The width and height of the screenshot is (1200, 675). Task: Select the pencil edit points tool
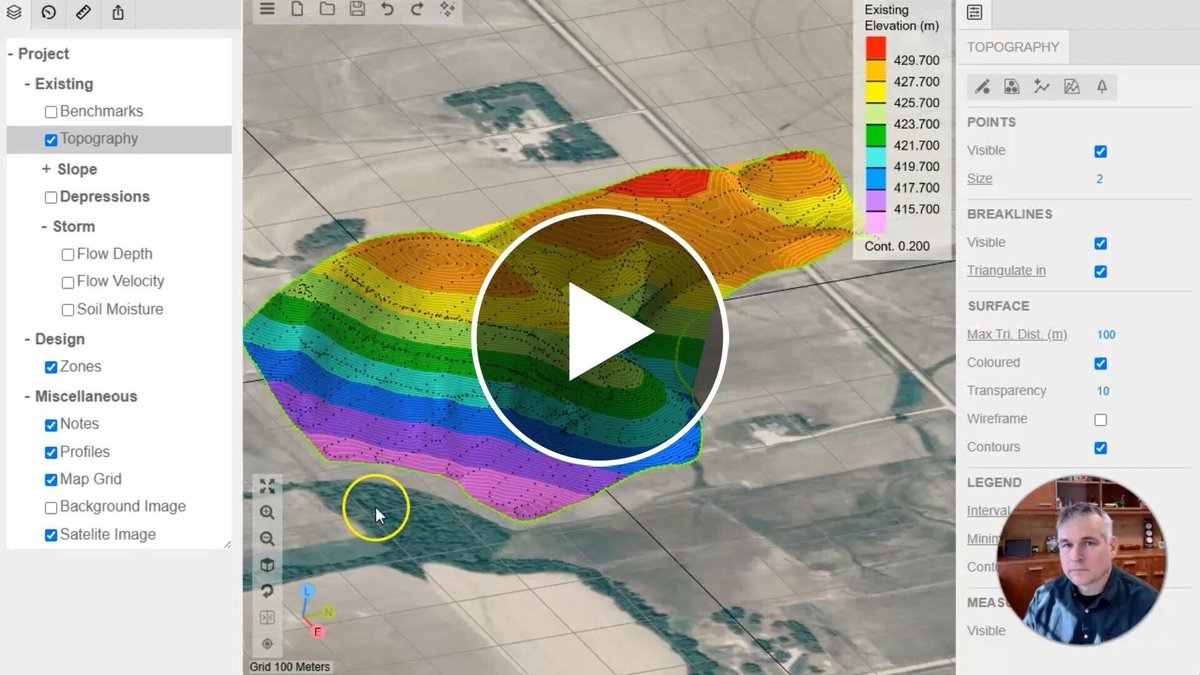click(x=982, y=87)
